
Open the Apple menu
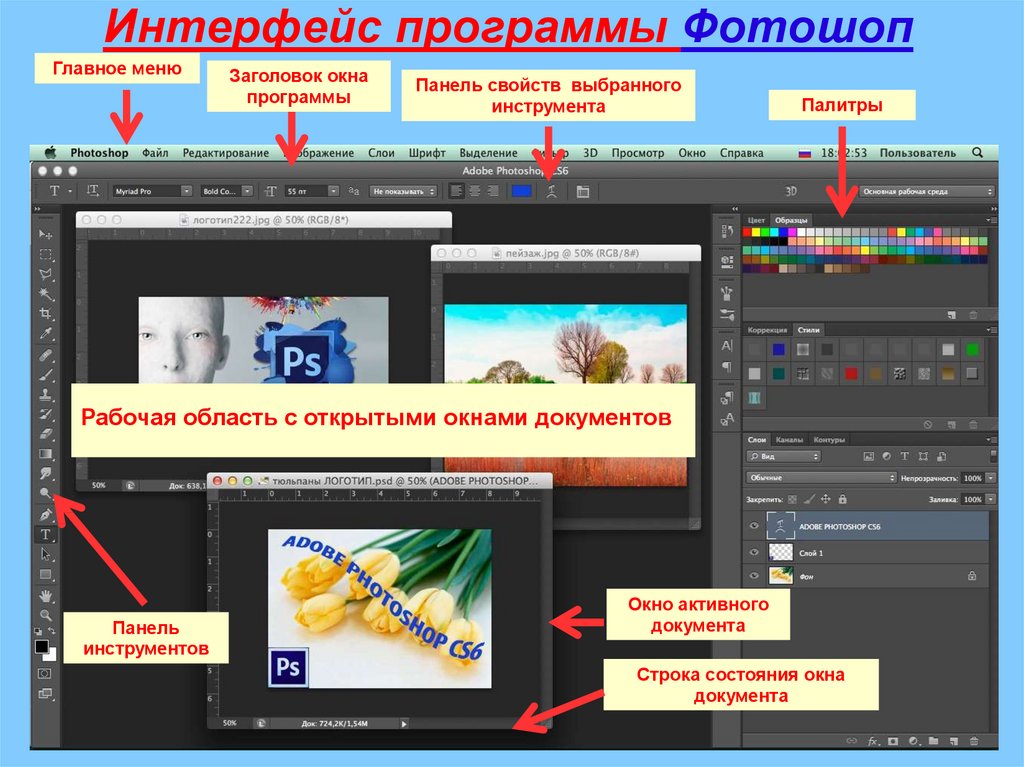pos(50,152)
